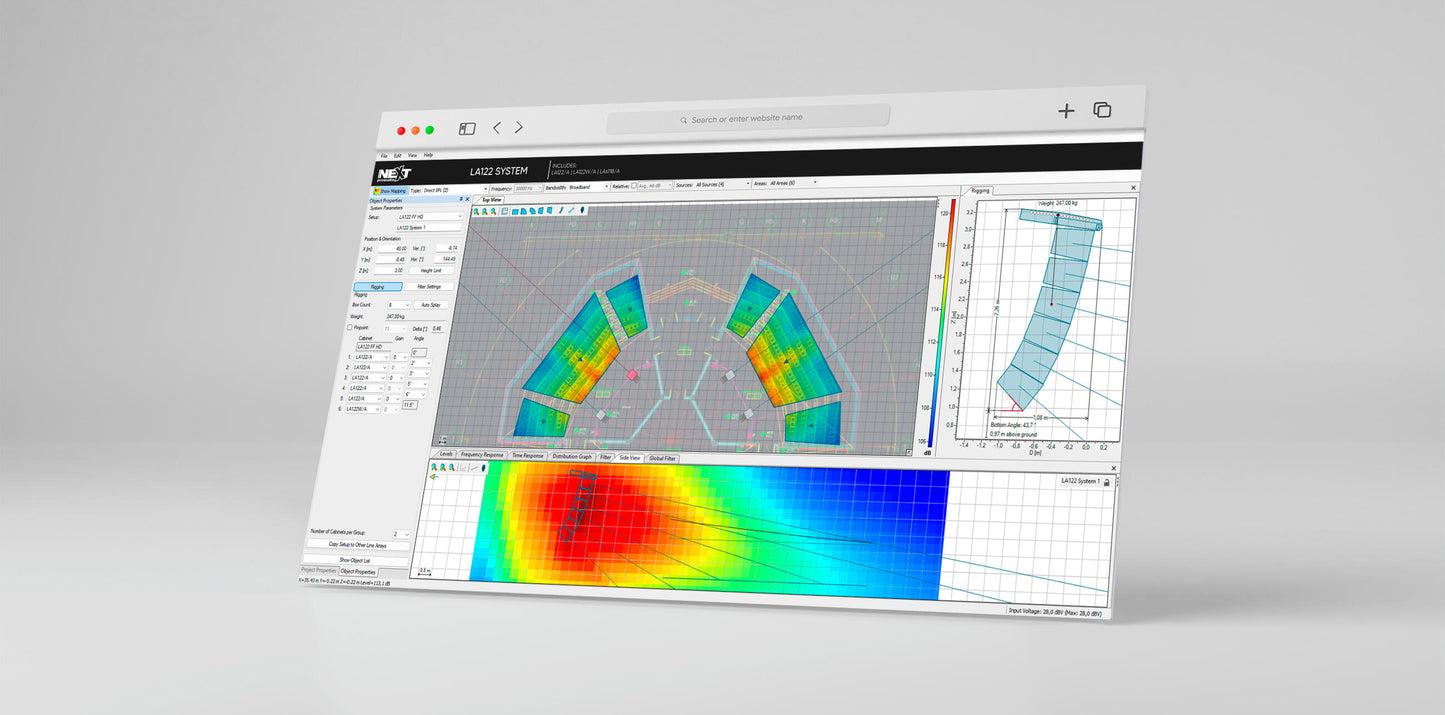Image resolution: width=1445 pixels, height=715 pixels.
Task: Click the pencil draw tool in Top View toolbar
Action: (x=560, y=211)
